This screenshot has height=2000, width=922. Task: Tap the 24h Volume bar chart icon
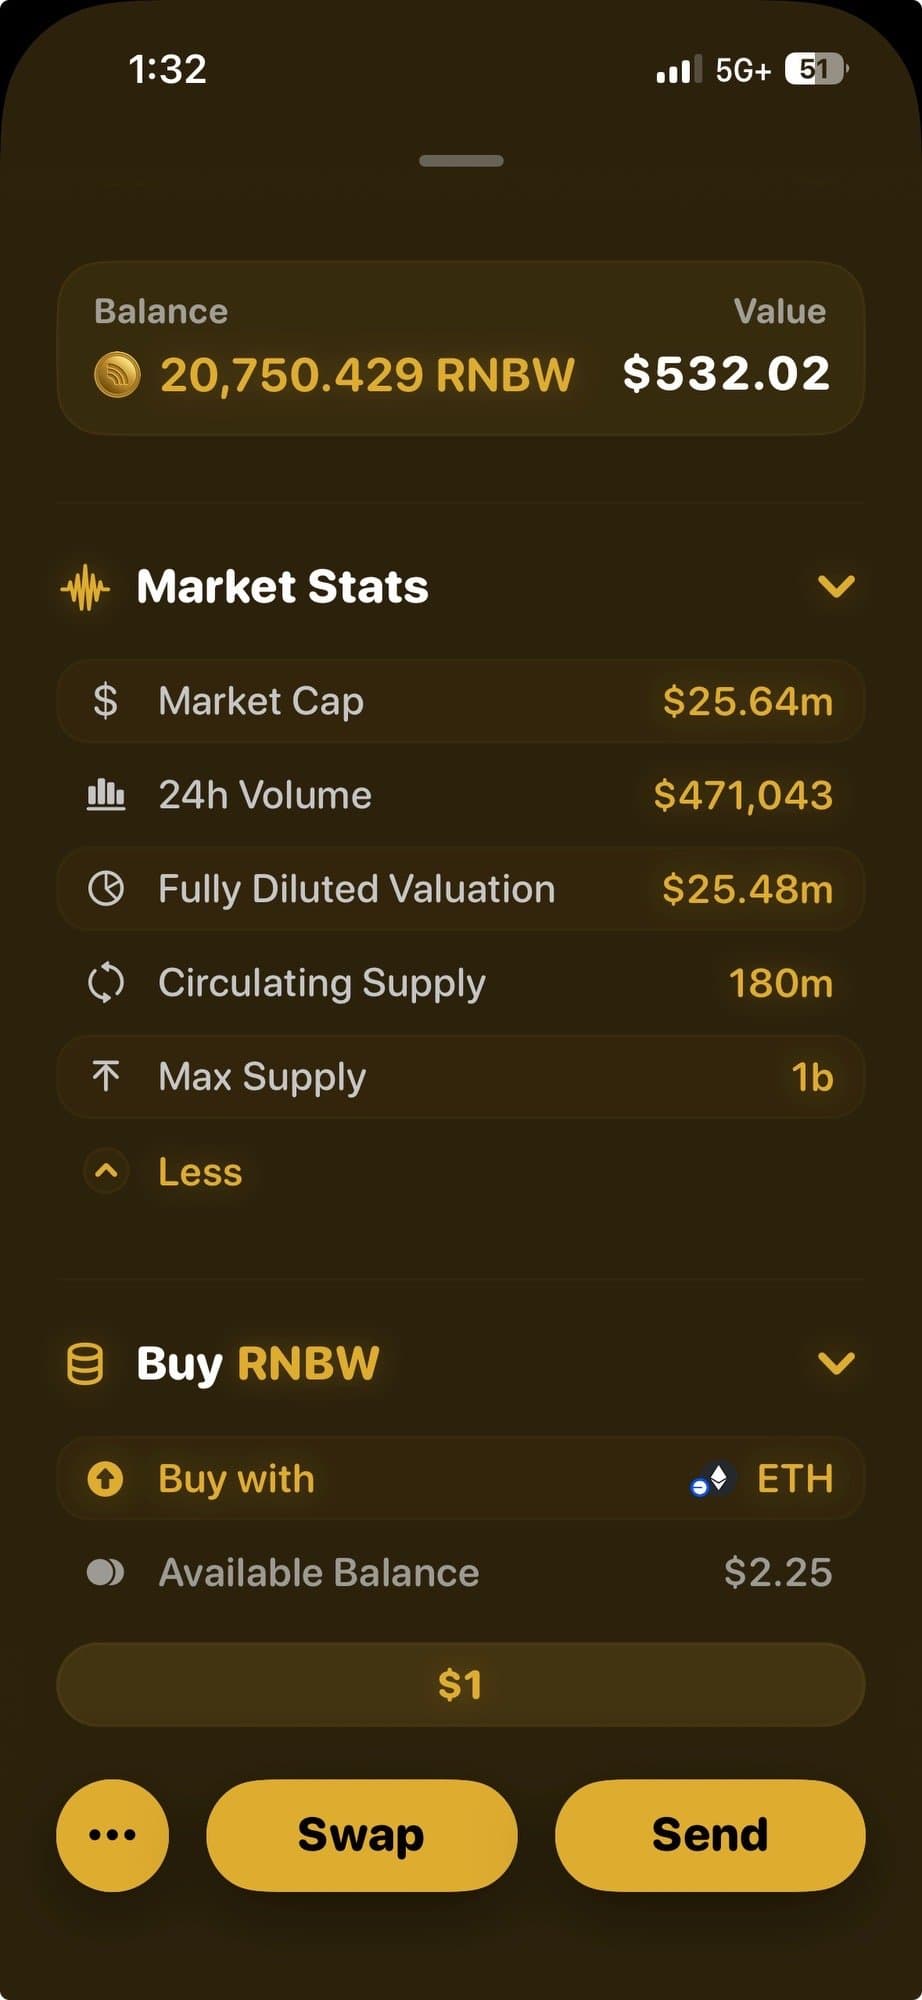tap(106, 795)
